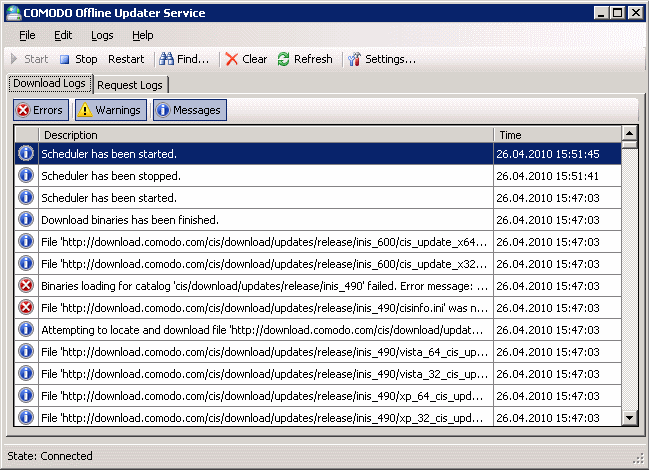Select the Attempting to locate and download row
Viewport: 649px width, 470px height.
click(318, 330)
